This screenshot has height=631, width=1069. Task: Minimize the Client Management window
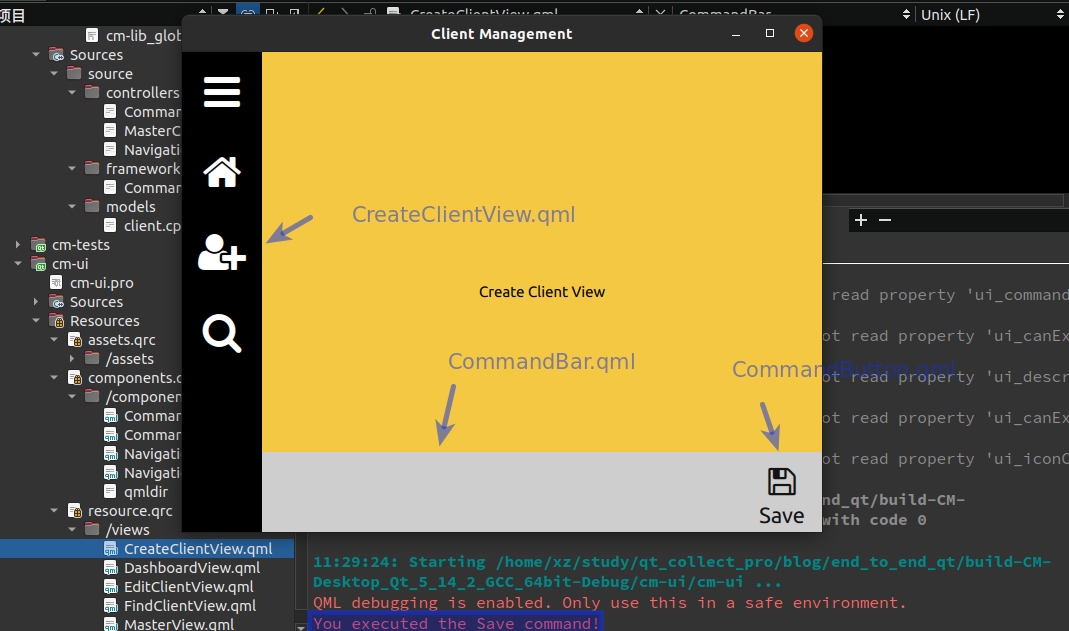pos(736,33)
